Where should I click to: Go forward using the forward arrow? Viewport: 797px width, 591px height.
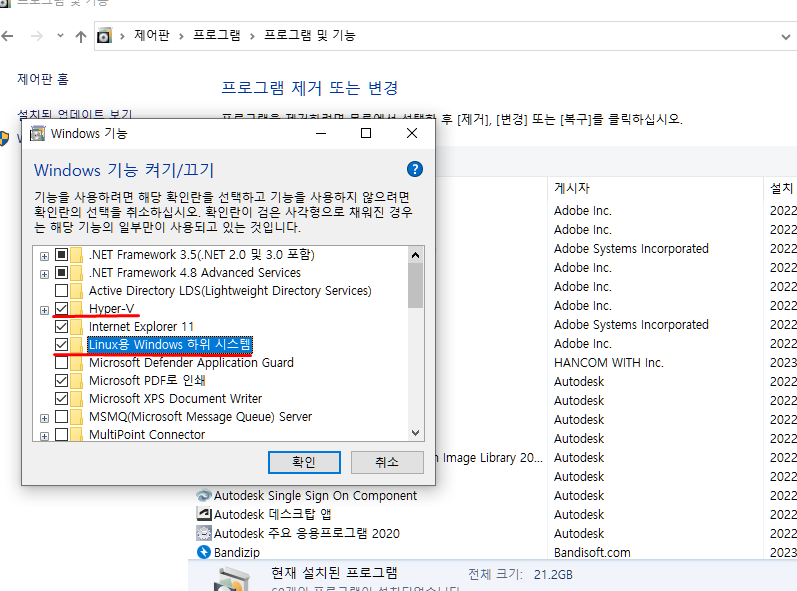pos(37,36)
